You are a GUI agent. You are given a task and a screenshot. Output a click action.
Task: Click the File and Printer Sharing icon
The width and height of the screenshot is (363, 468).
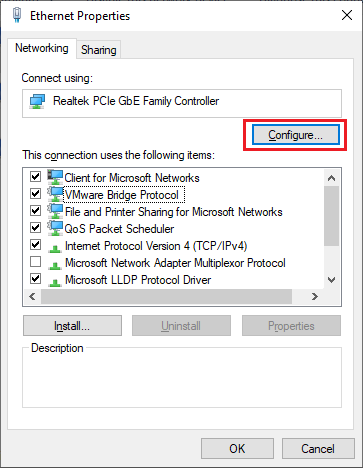[55, 211]
